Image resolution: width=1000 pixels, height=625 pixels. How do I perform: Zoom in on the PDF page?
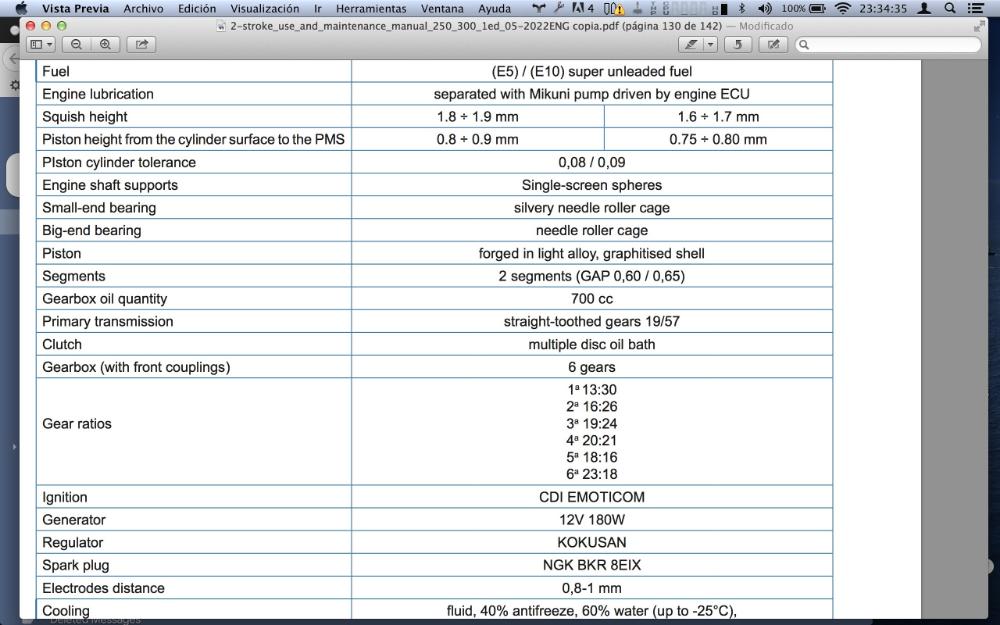pyautogui.click(x=105, y=45)
